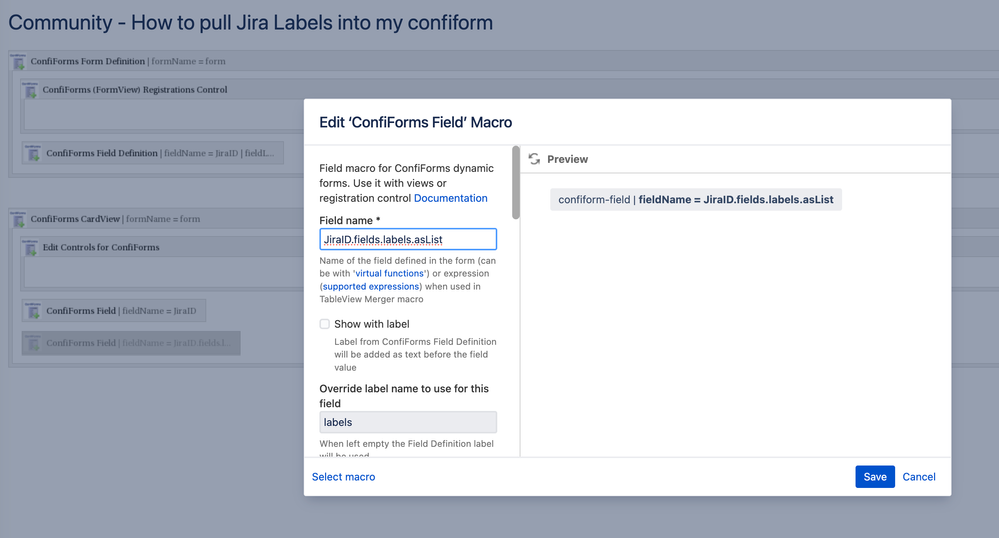Click the Registrations Control macro icon
This screenshot has height=538, width=999.
point(31,90)
